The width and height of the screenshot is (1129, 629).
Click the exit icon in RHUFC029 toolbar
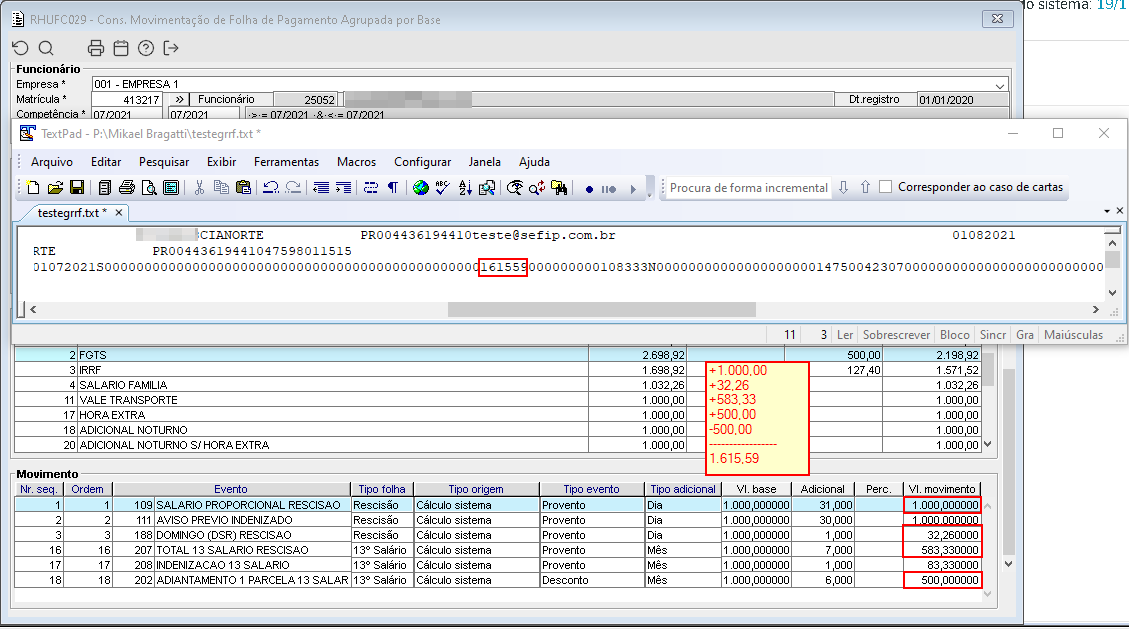[x=171, y=48]
